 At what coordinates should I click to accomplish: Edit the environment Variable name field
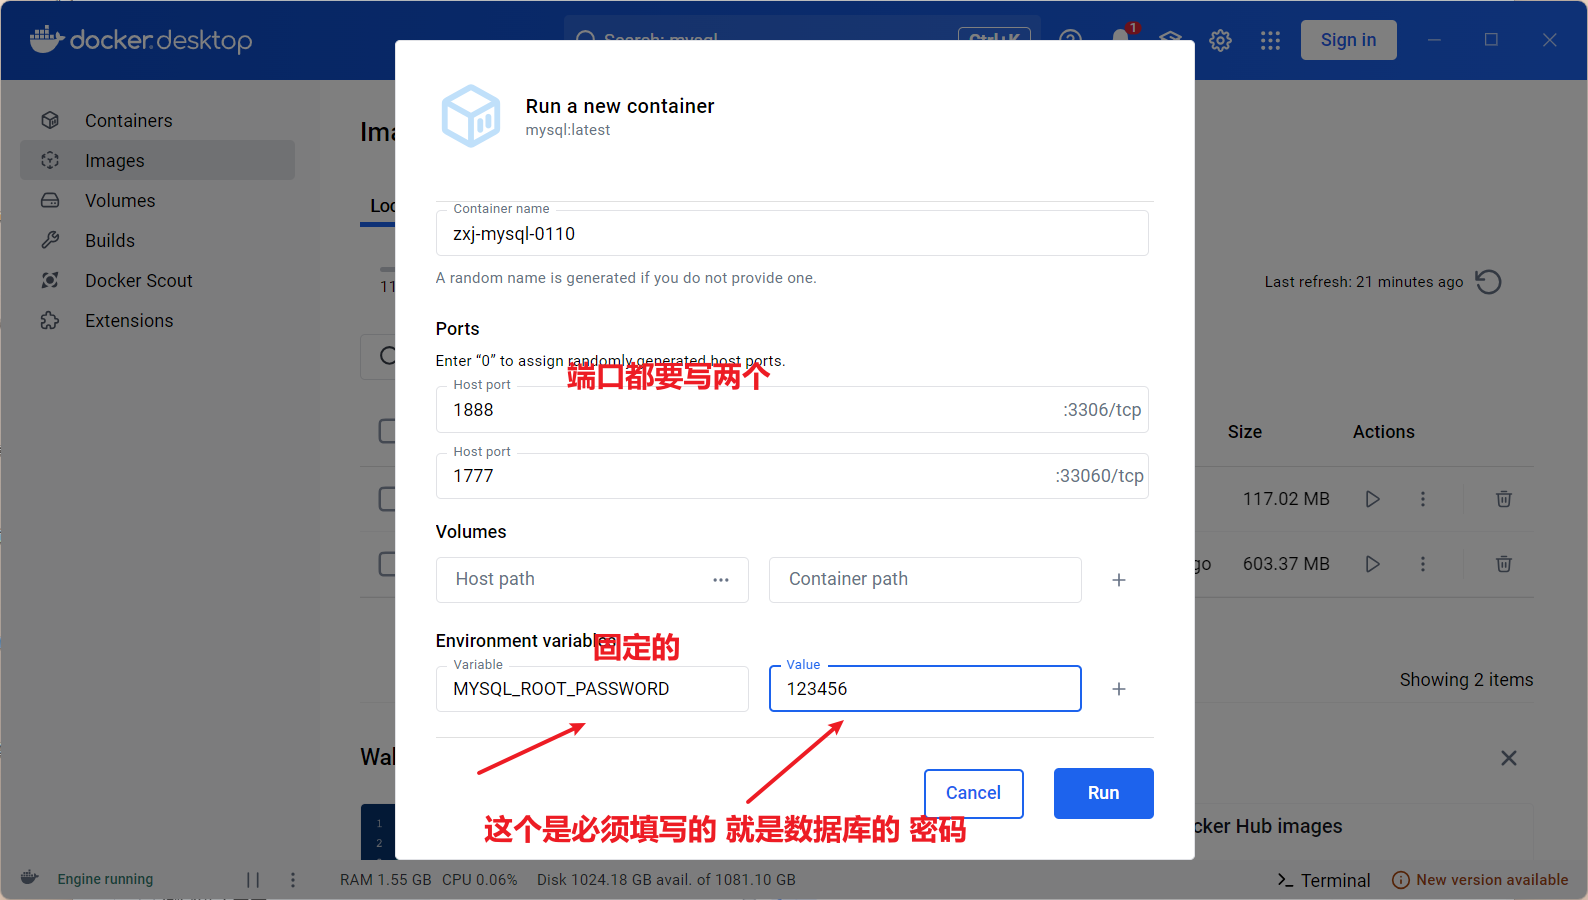[592, 689]
